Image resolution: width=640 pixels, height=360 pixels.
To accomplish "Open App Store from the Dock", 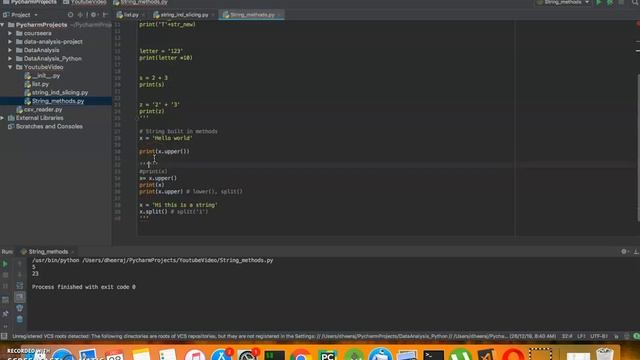I will coord(221,355).
